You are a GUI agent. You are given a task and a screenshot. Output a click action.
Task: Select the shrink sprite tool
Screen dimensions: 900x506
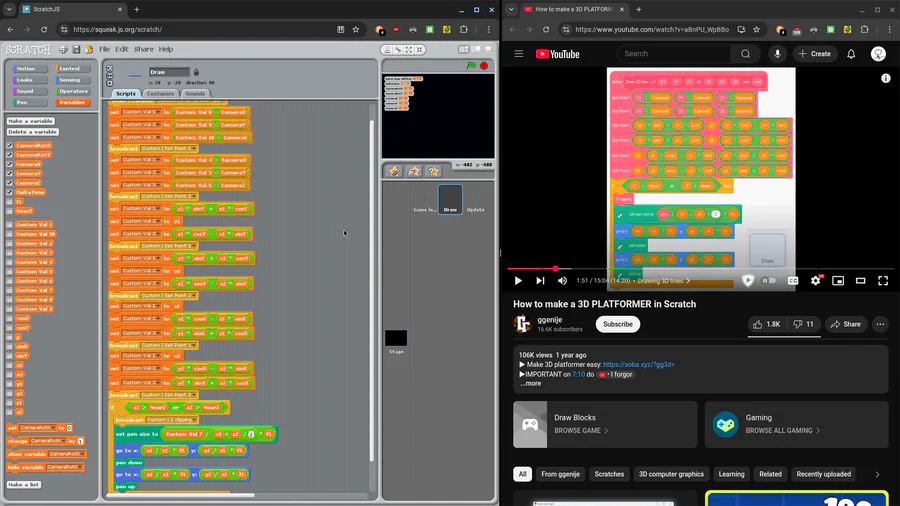click(x=420, y=50)
